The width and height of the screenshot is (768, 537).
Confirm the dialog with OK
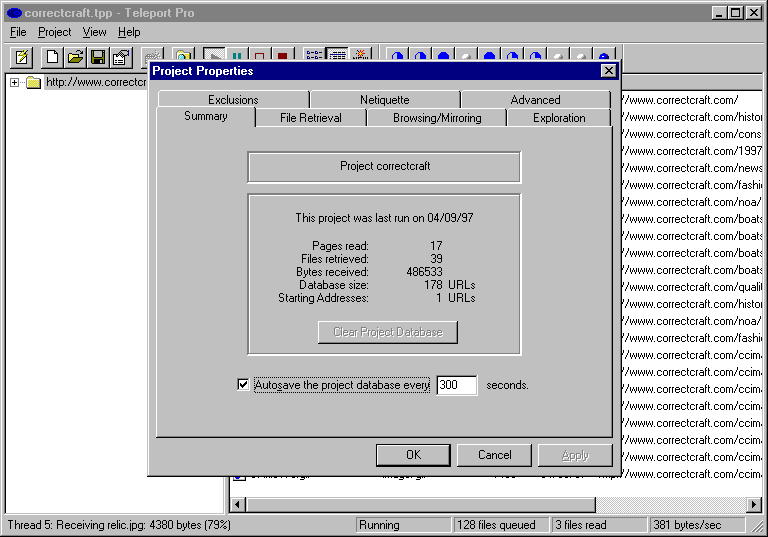pos(413,455)
